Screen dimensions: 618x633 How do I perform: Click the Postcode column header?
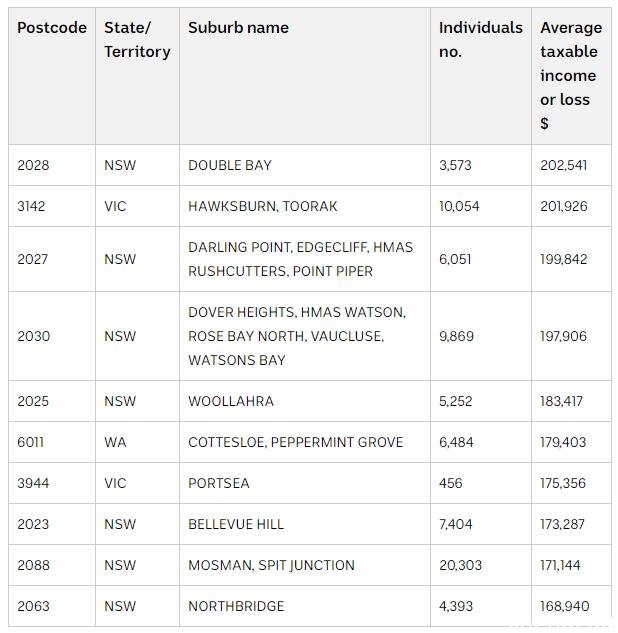click(x=52, y=76)
